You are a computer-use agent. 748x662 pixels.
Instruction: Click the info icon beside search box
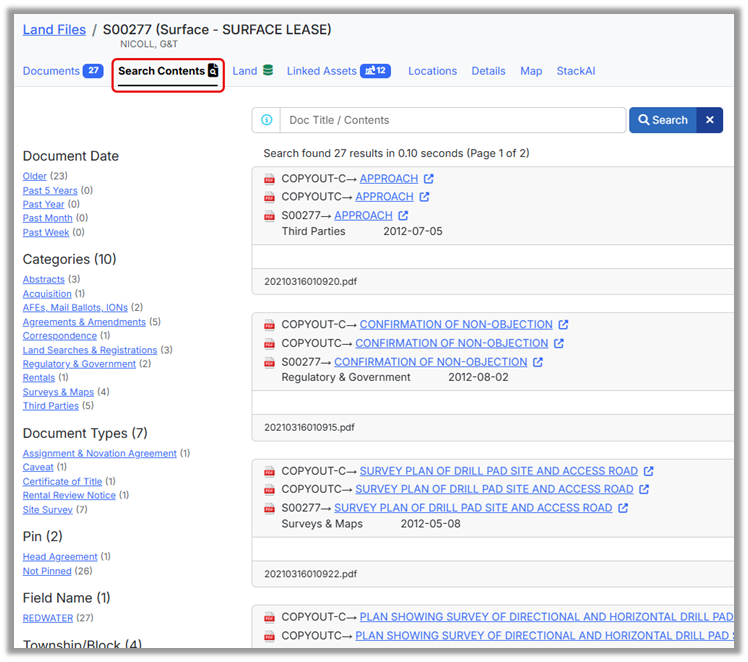[266, 120]
